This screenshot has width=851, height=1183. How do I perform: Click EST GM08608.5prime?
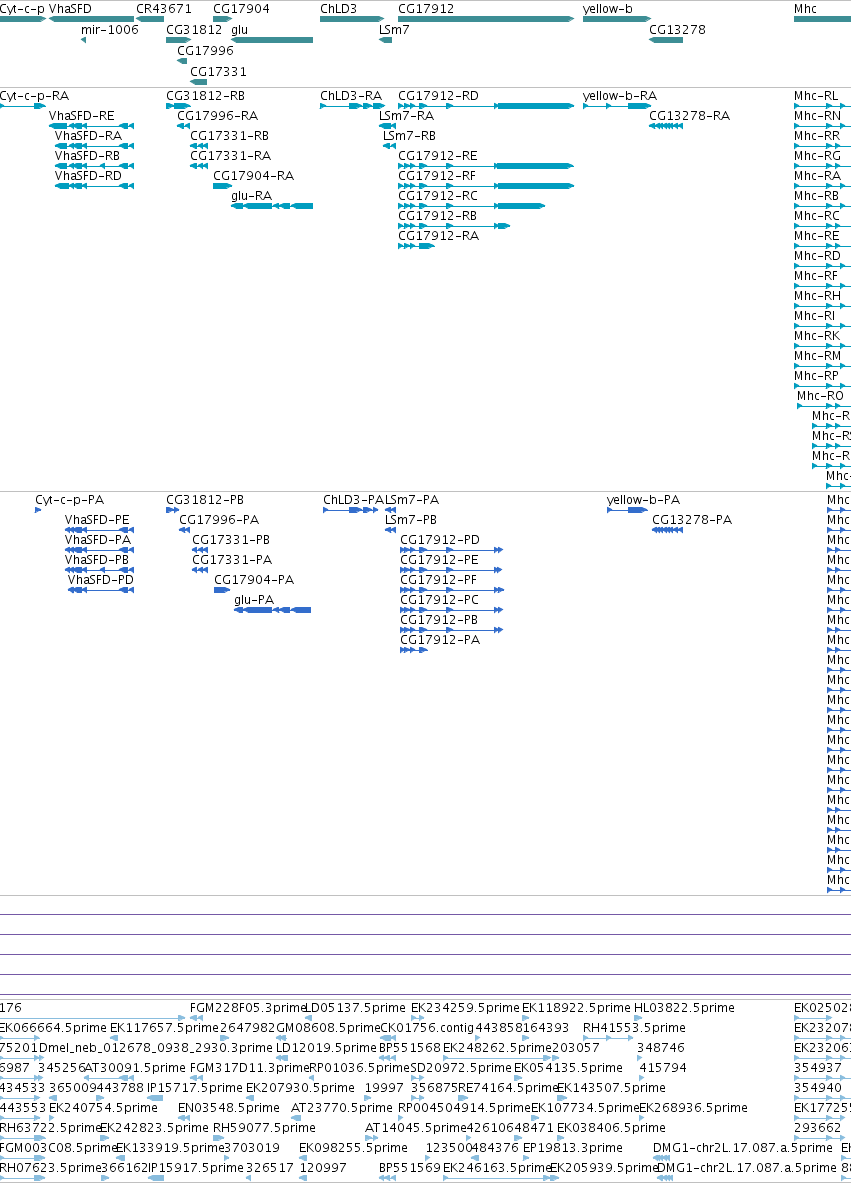point(328,1028)
